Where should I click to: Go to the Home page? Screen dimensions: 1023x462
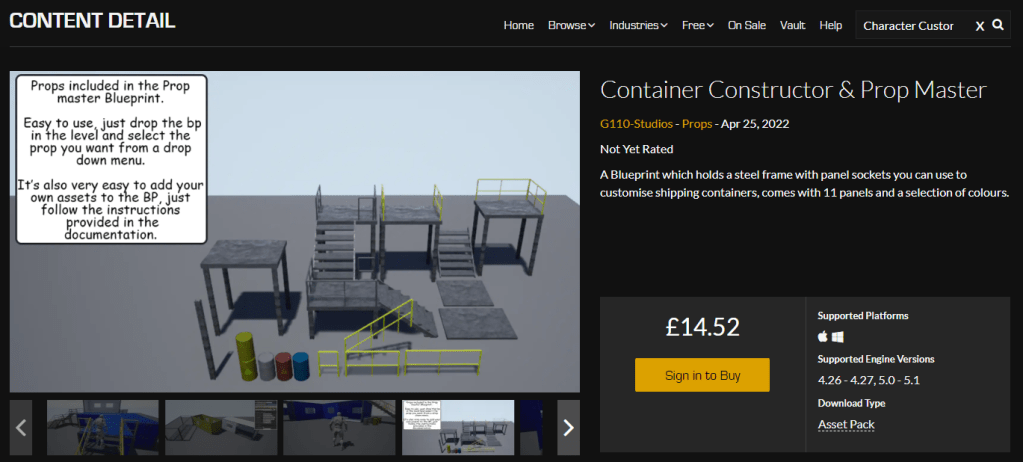(518, 25)
